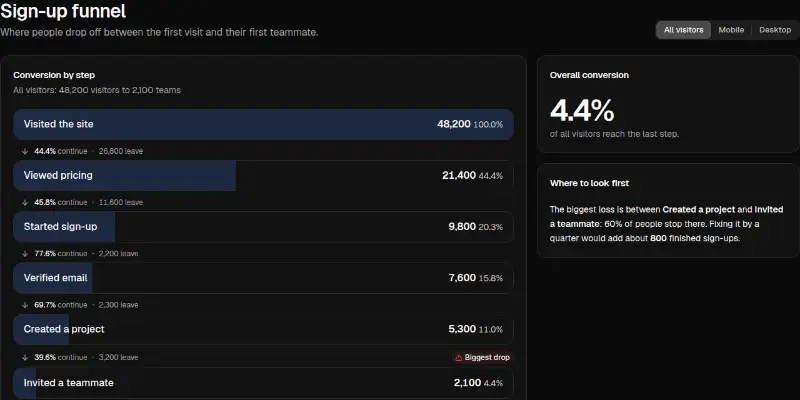The height and width of the screenshot is (400, 800).
Task: Click the 2,100 teammate invite count
Action: [467, 383]
